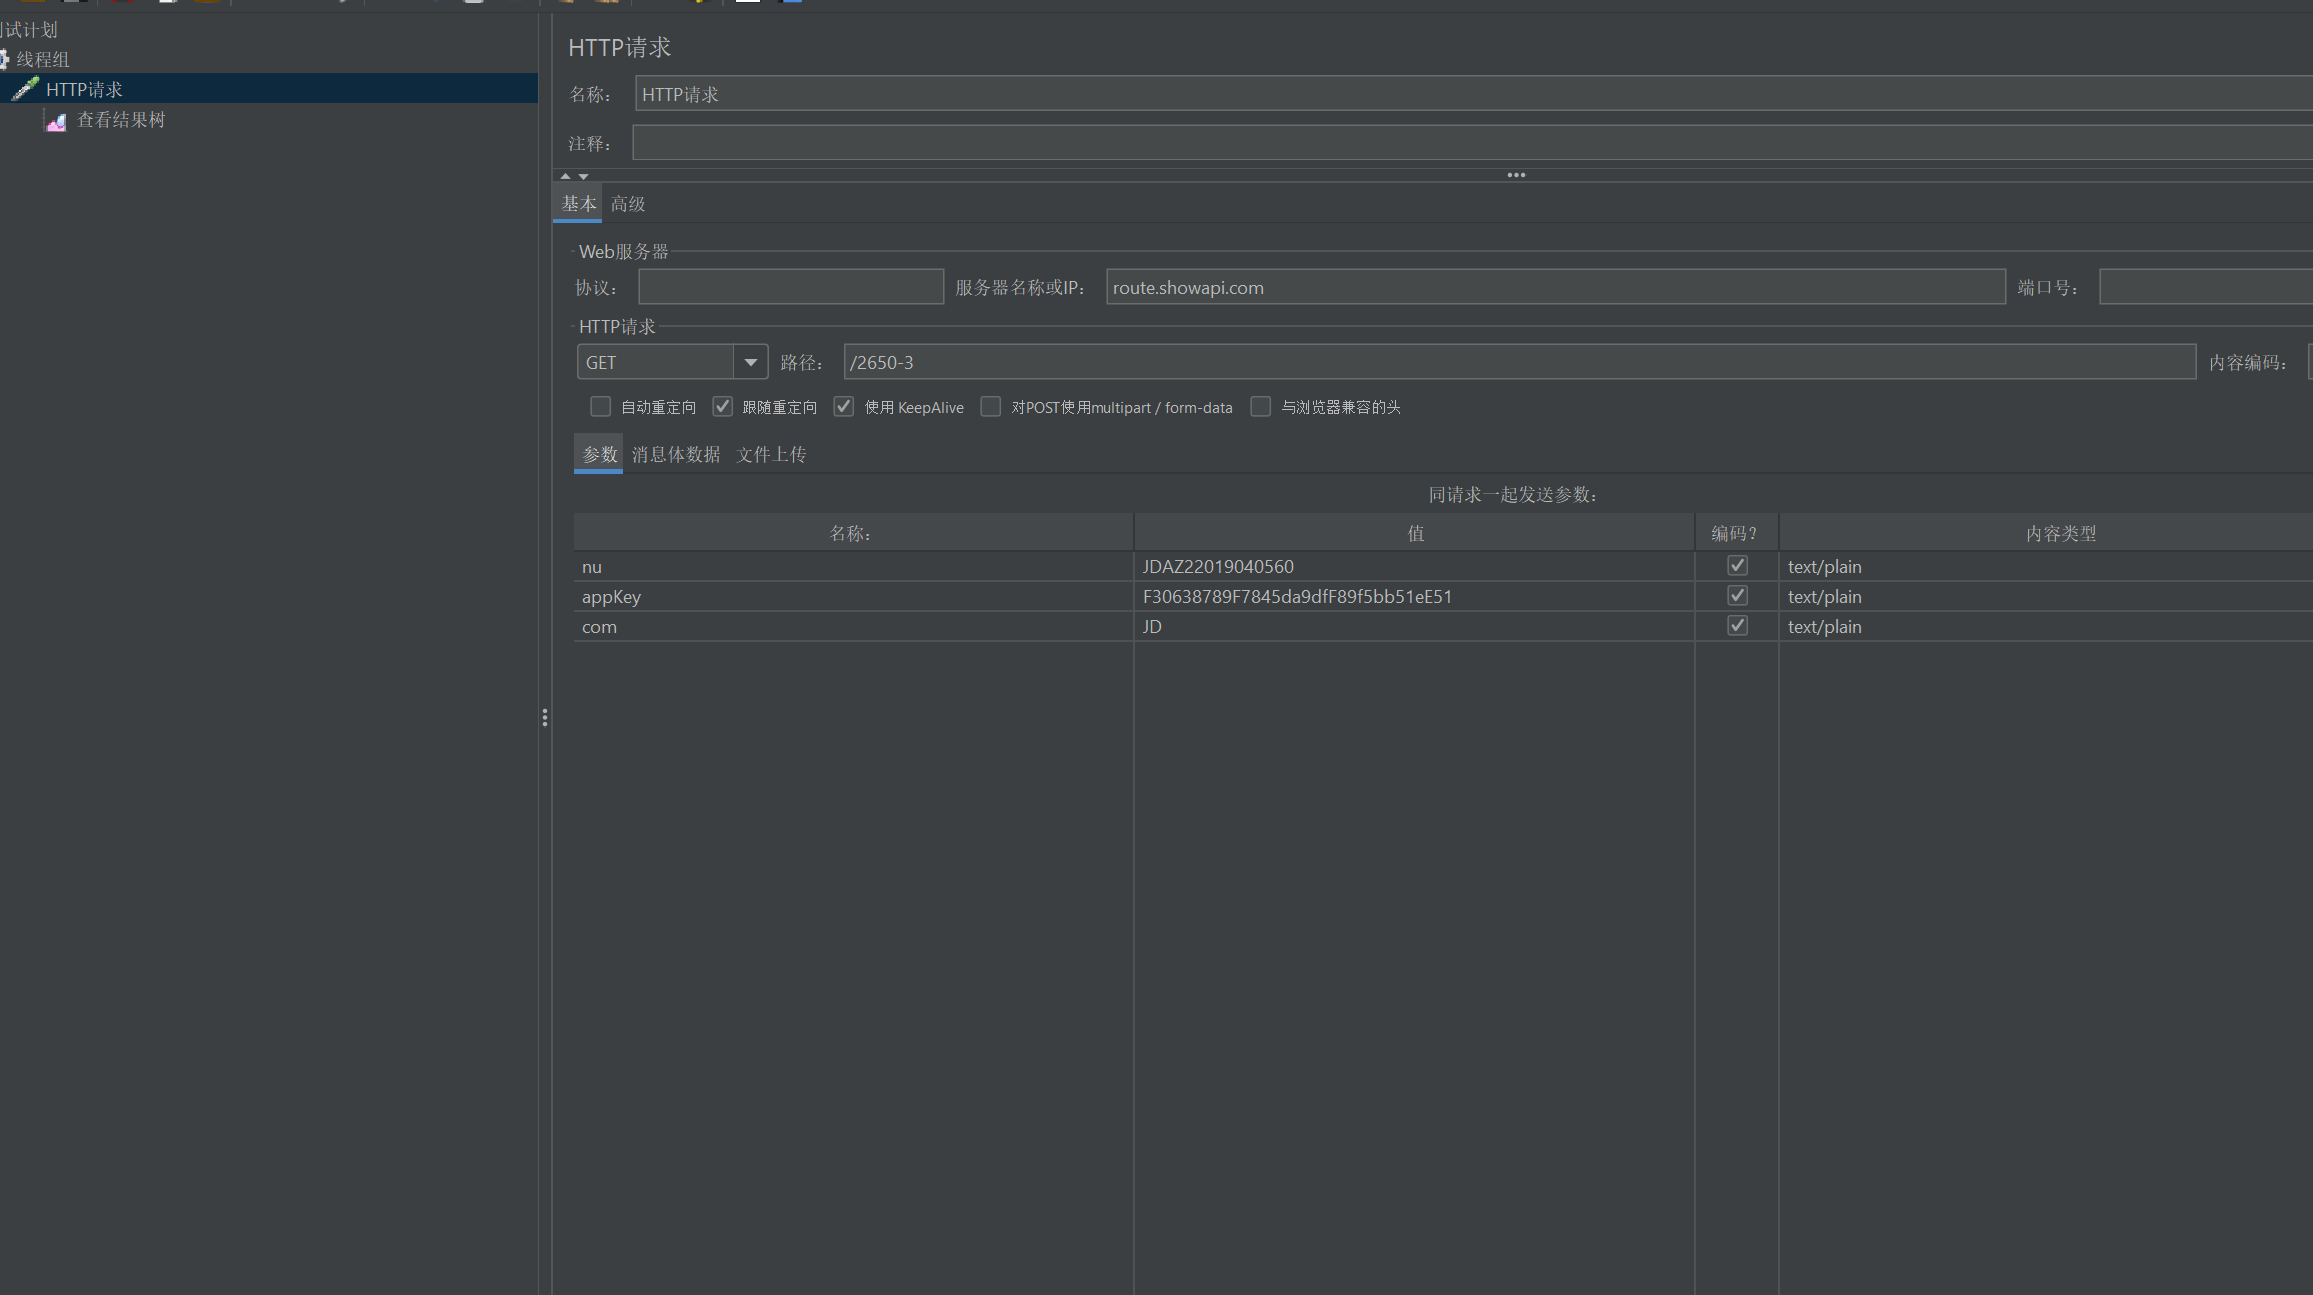Click the 查看结果树 listener chart icon
Screen dimensions: 2313x1295
coord(56,121)
